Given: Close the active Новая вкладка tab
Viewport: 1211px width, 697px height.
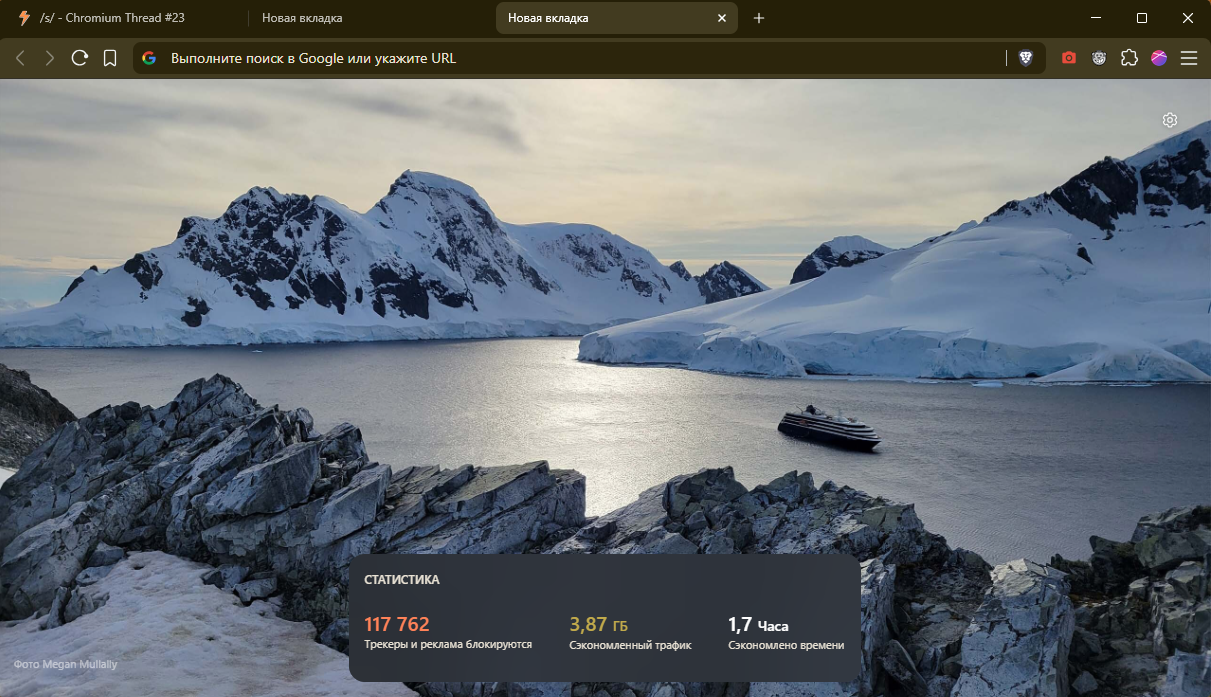Looking at the screenshot, I should (722, 18).
